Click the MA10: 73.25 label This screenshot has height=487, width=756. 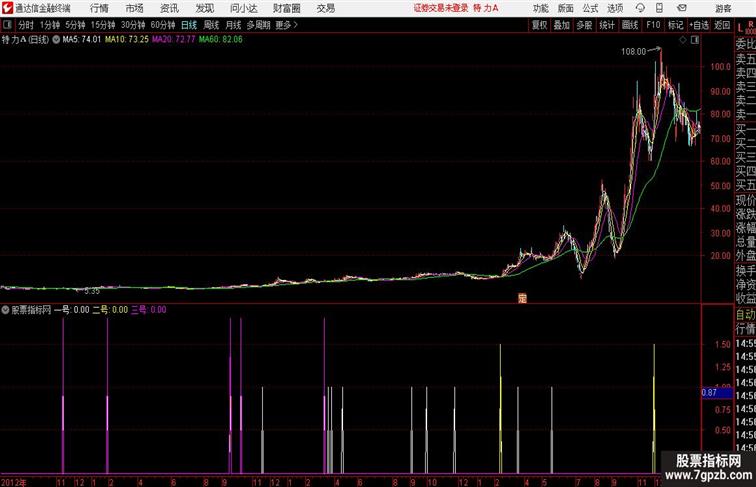point(127,40)
